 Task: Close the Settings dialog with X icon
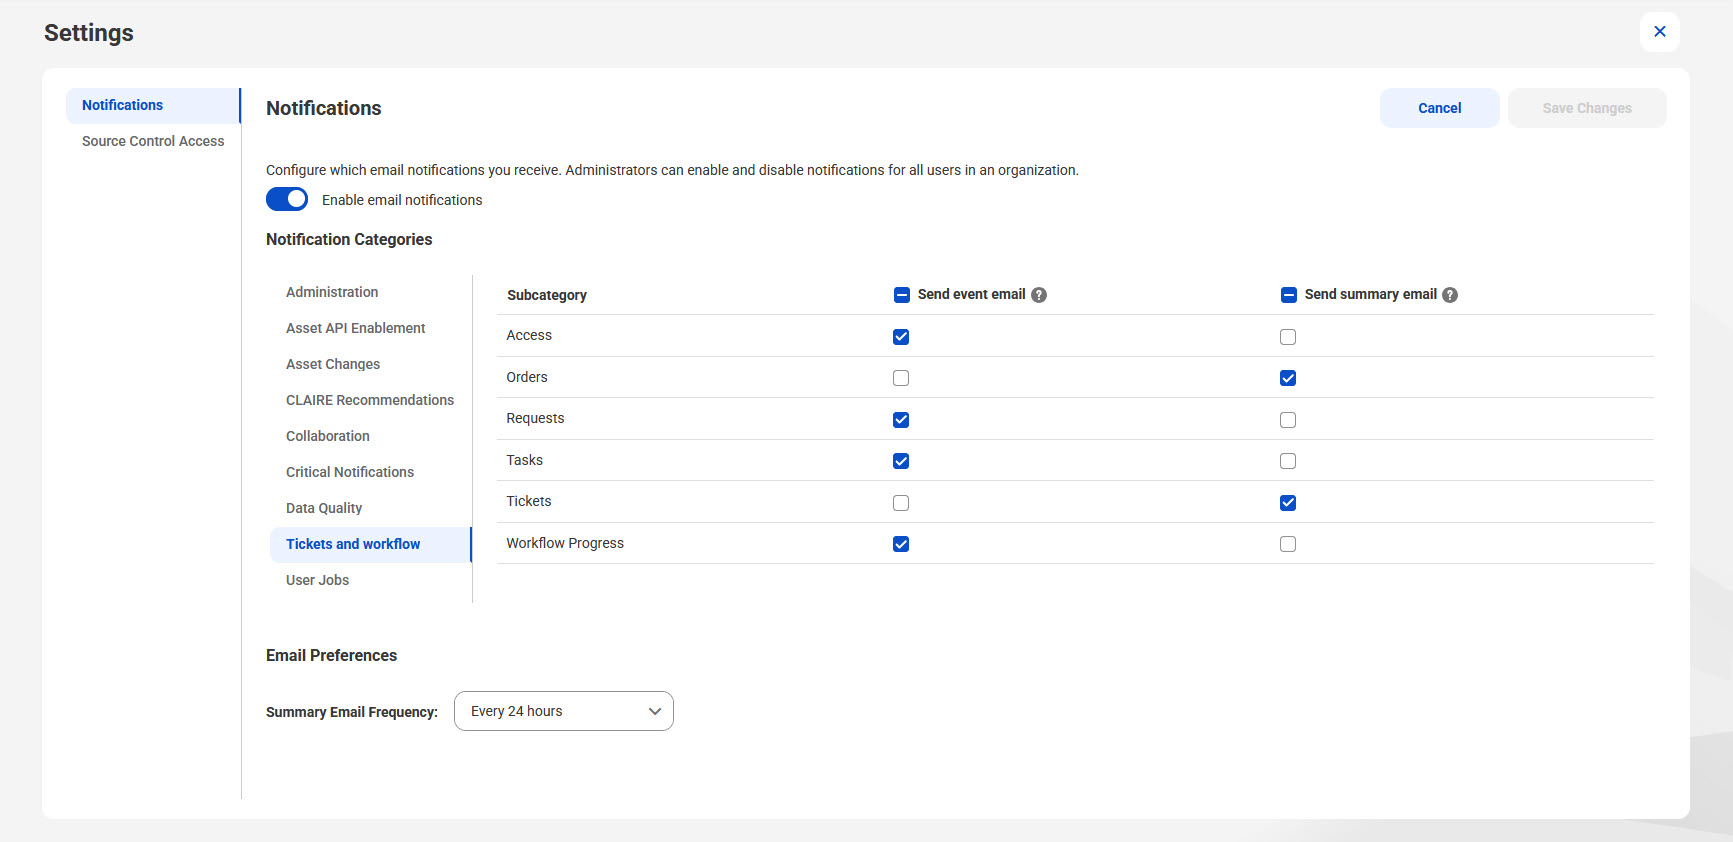1659,32
